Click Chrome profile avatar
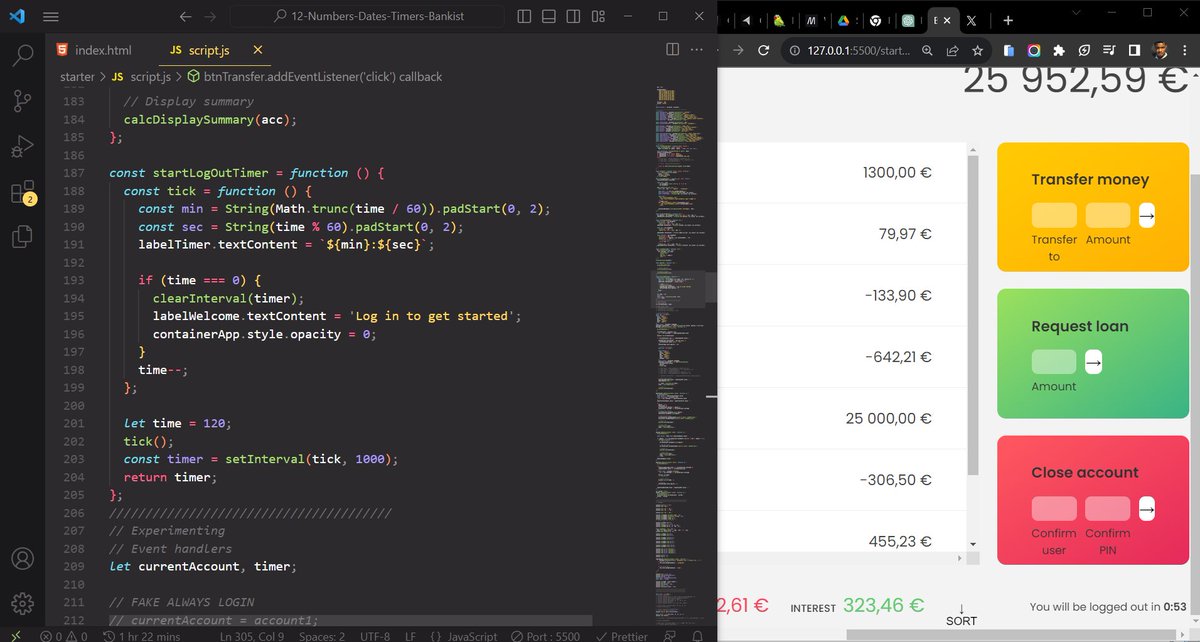Screen dimensions: 1200x642 1161,50
